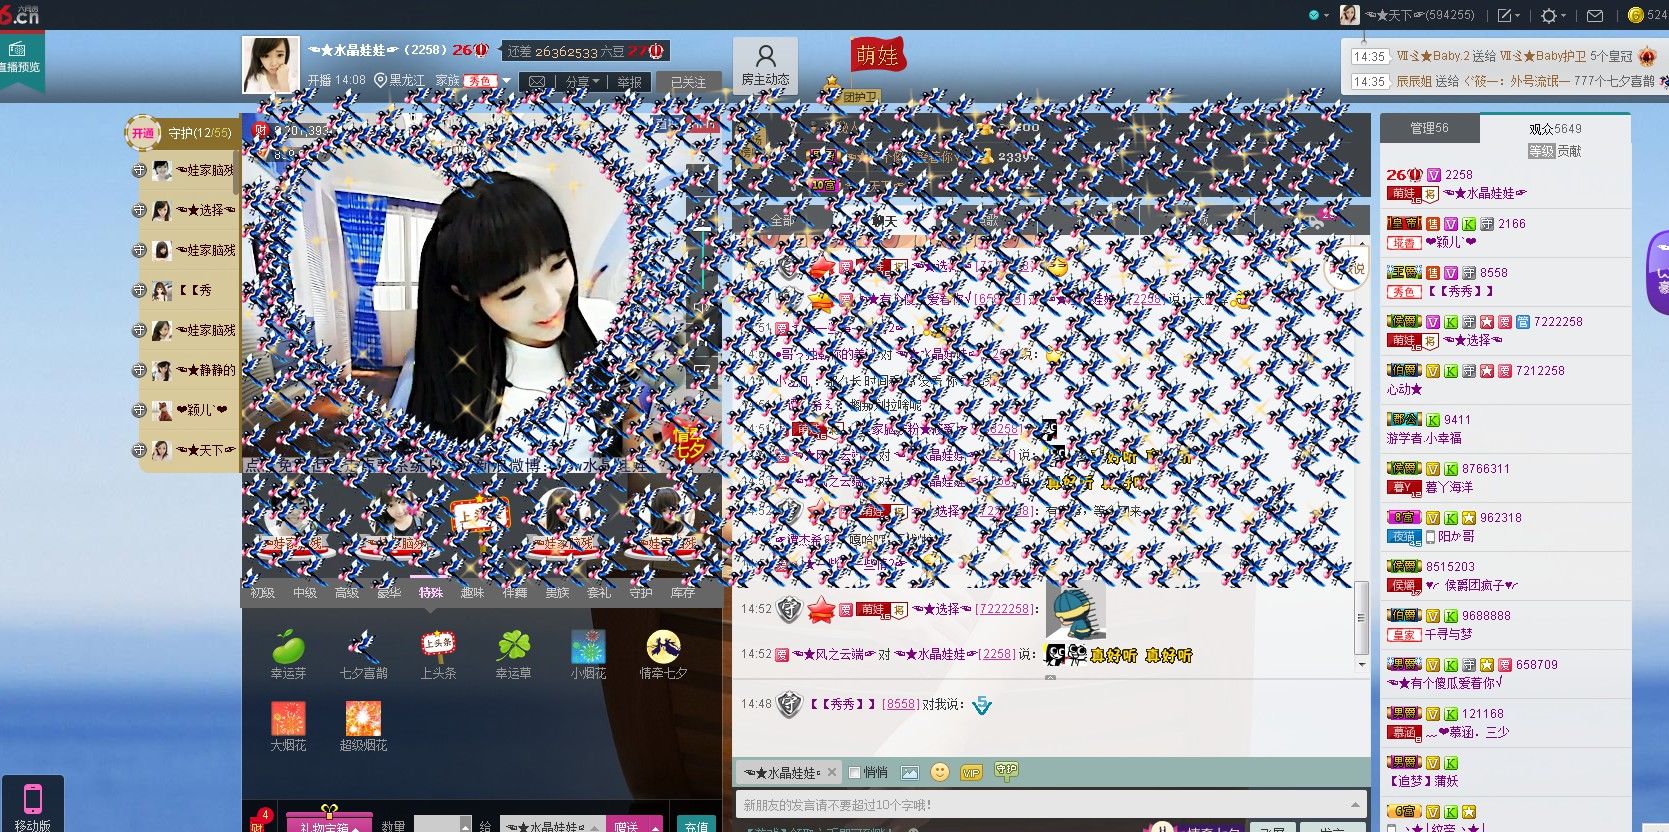The image size is (1669, 832).
Task: Select the 幸运草 clover gift
Action: coord(513,646)
